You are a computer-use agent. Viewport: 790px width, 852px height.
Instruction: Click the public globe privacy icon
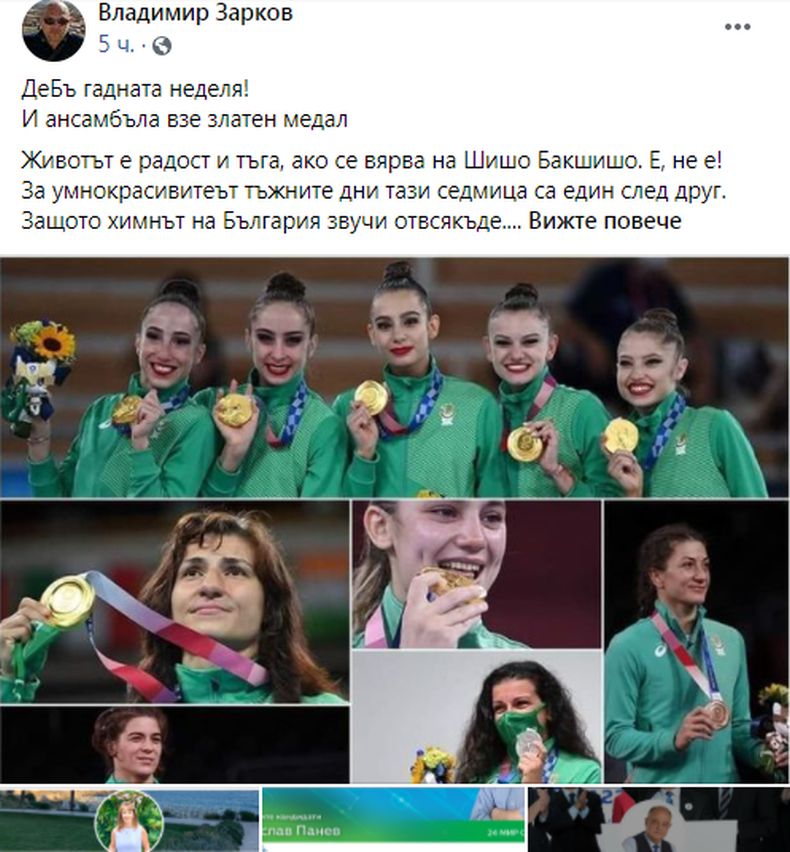[161, 46]
